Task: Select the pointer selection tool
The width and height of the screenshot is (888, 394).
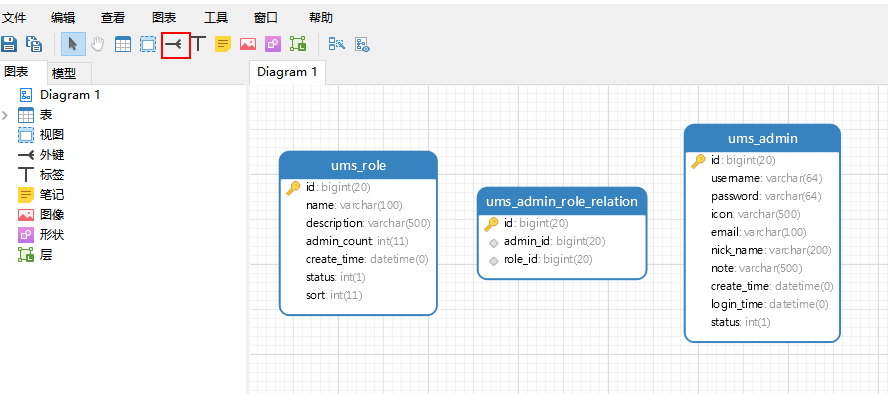Action: click(73, 44)
